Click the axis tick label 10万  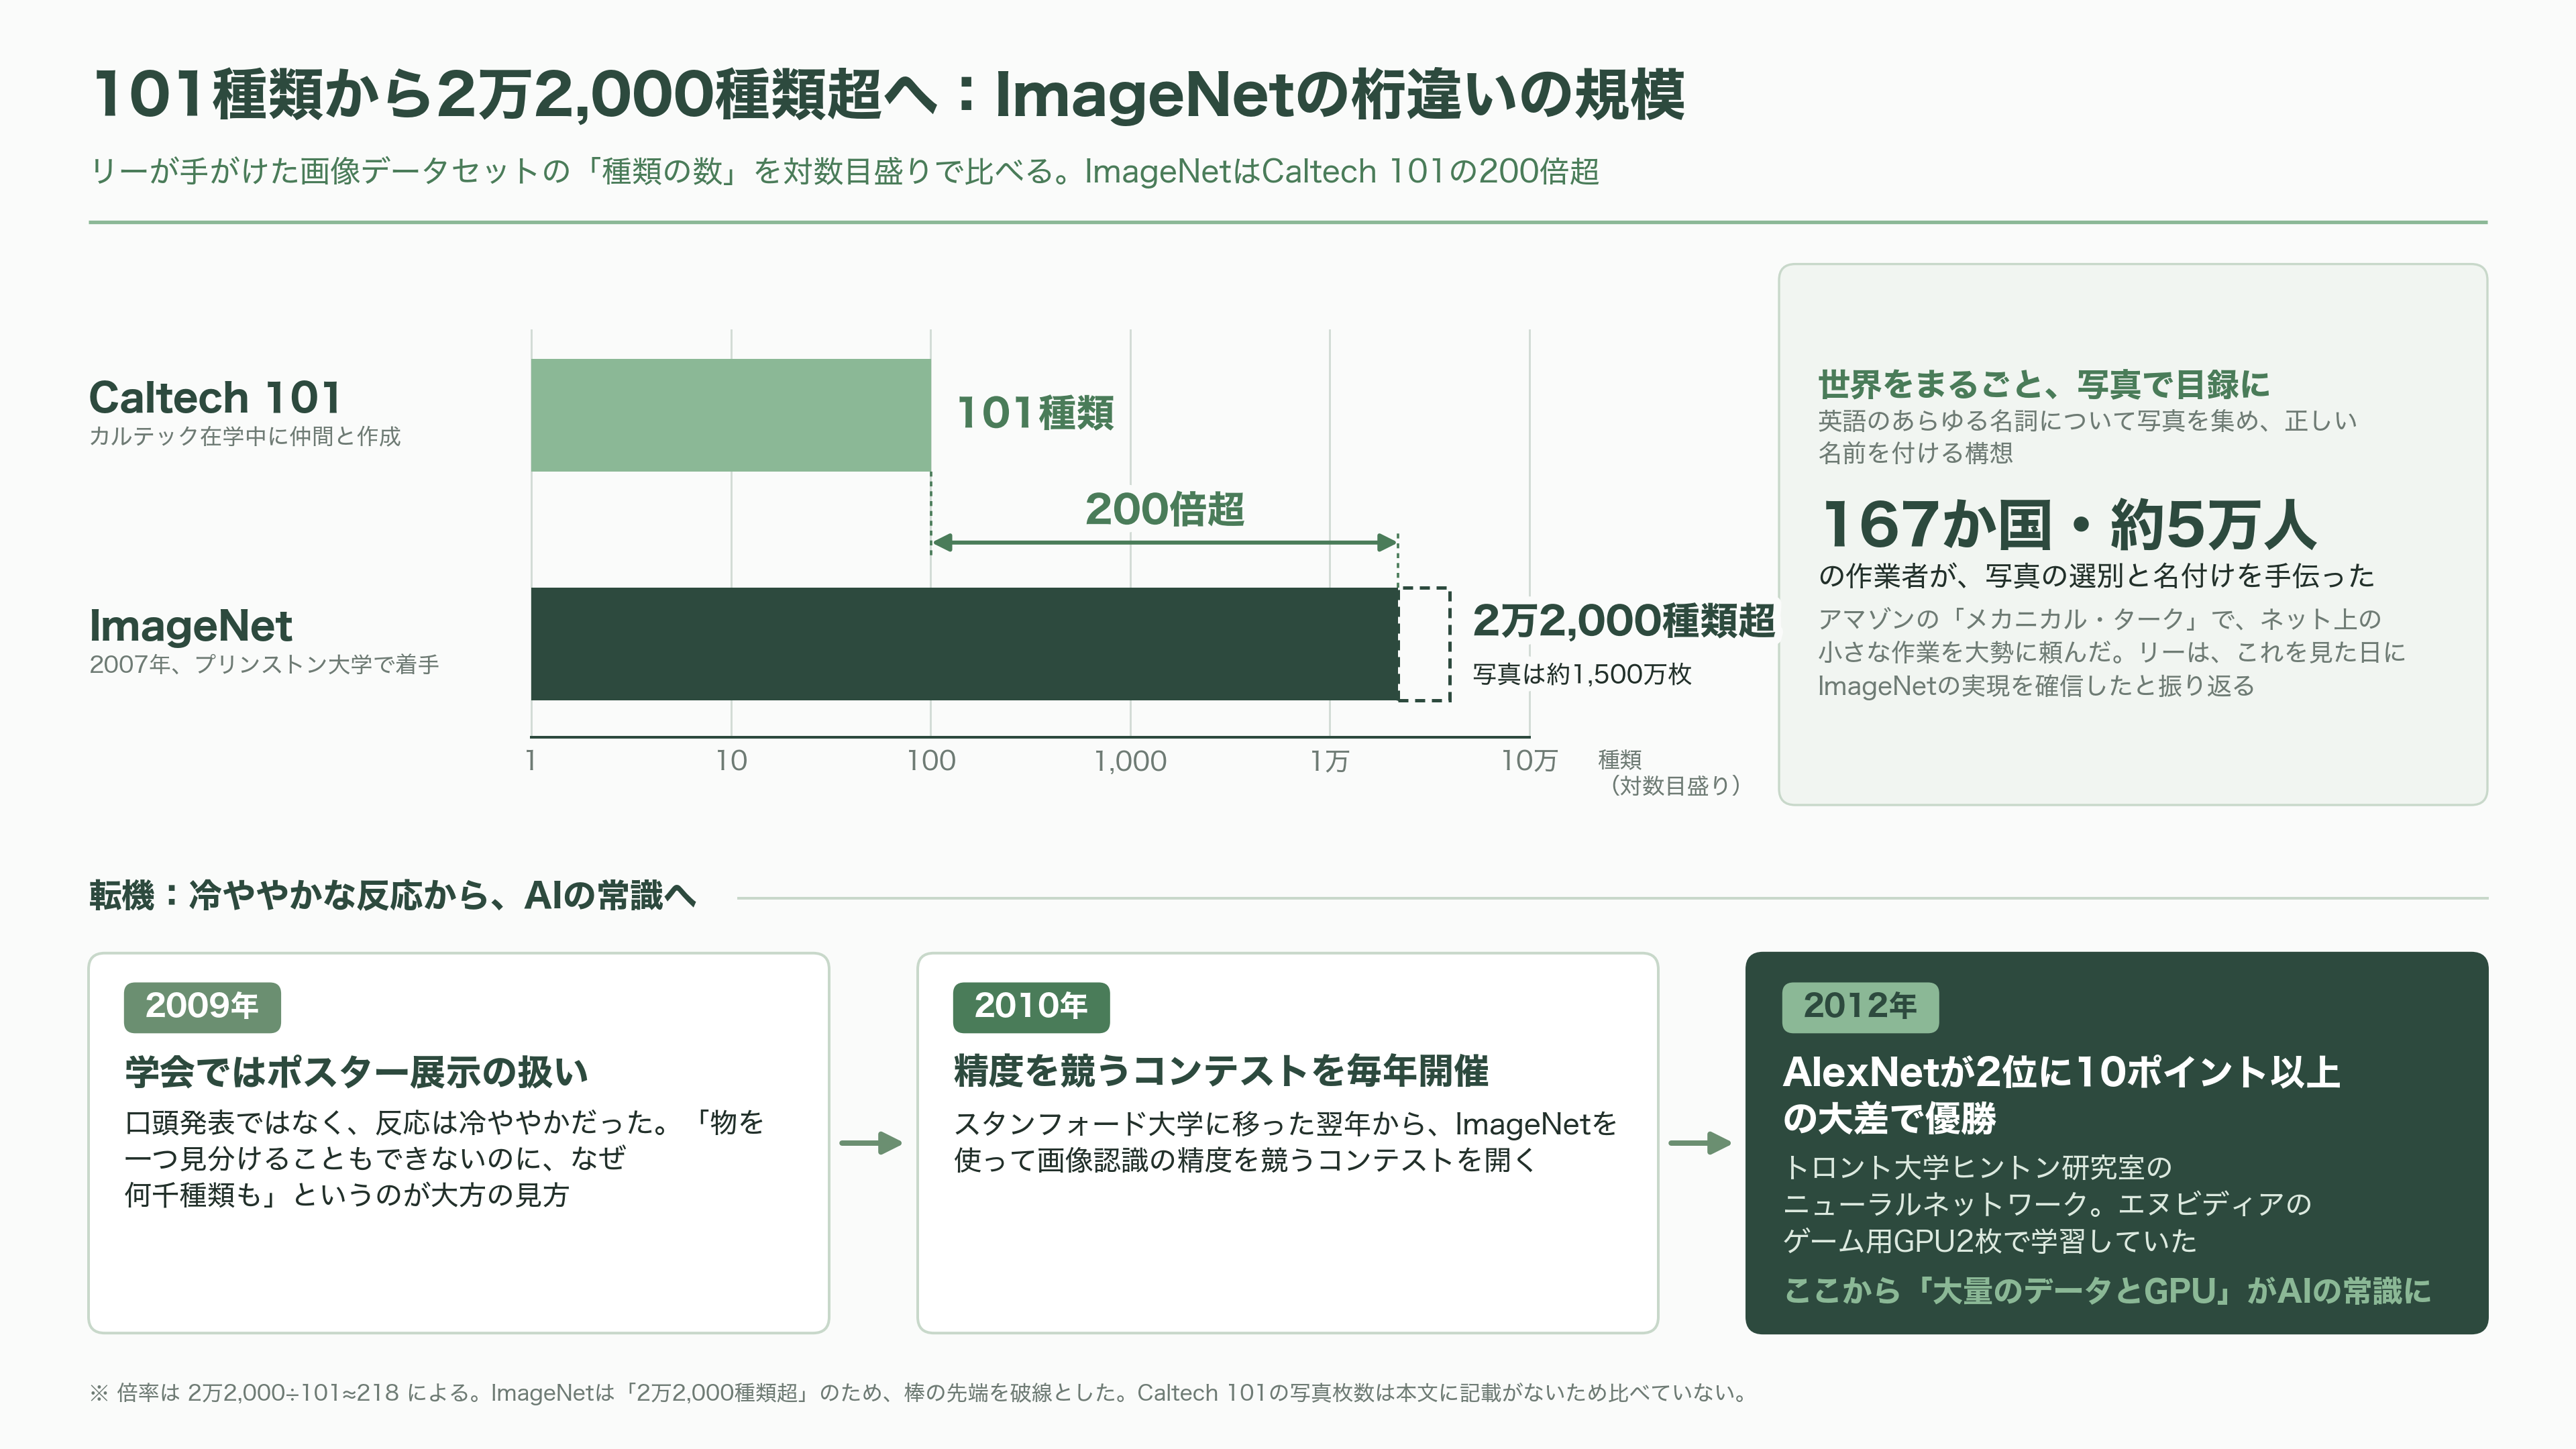point(1529,761)
